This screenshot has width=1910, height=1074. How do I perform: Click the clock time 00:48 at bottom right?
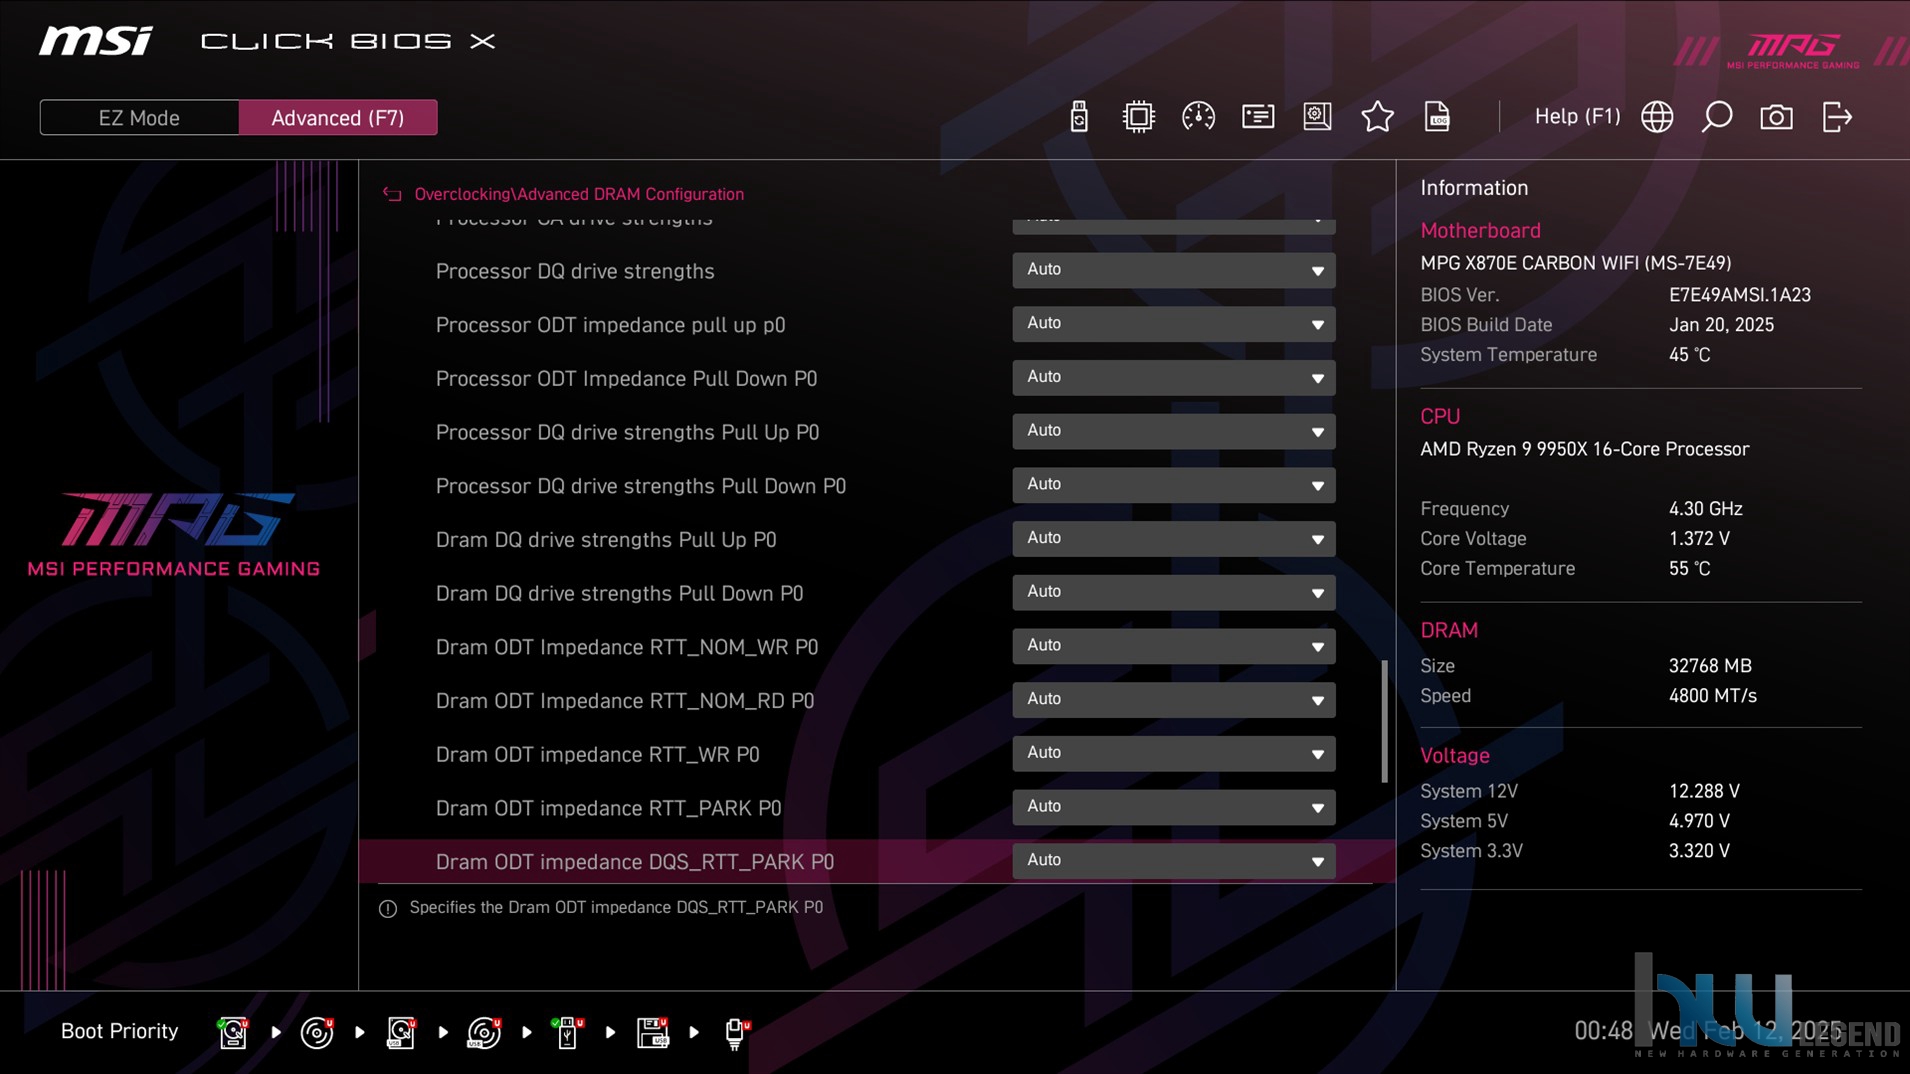pos(1603,1031)
